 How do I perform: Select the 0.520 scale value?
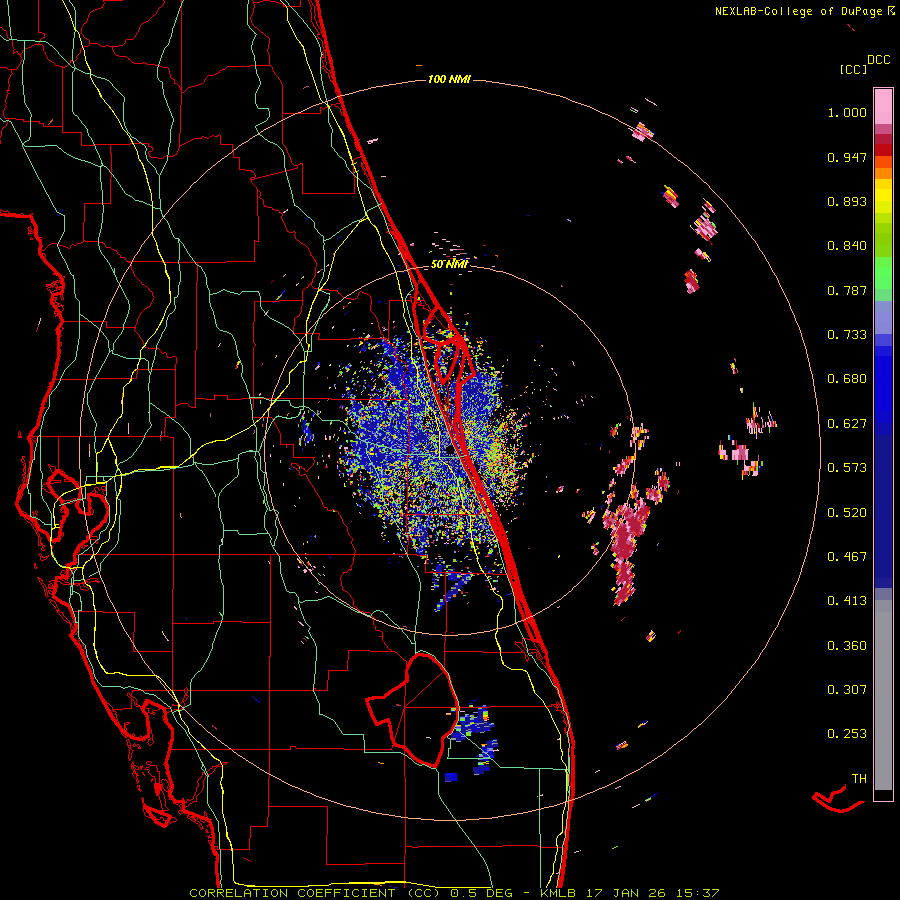847,513
